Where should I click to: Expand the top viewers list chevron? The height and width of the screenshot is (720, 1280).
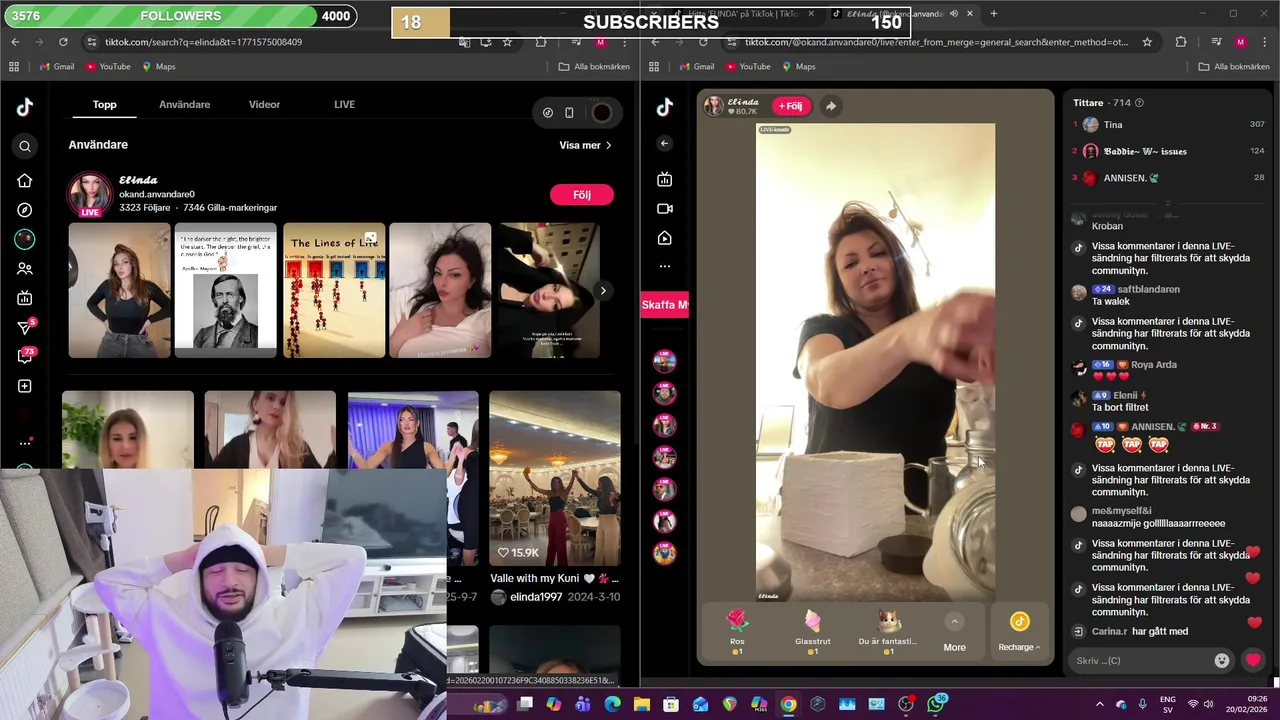[1167, 203]
